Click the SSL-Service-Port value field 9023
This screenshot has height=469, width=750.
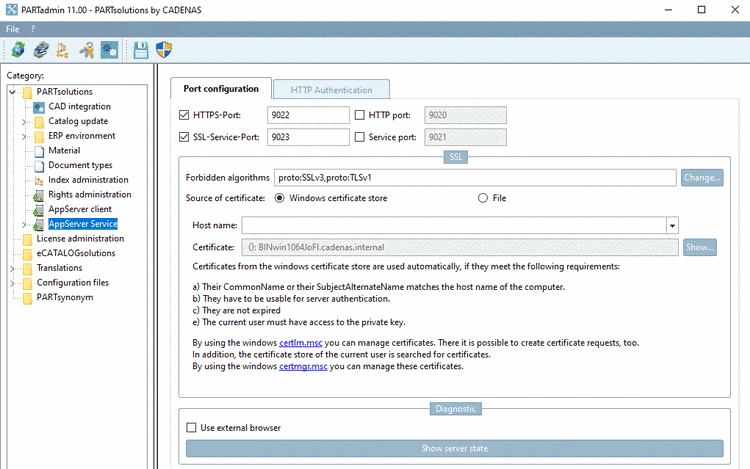[x=308, y=137]
